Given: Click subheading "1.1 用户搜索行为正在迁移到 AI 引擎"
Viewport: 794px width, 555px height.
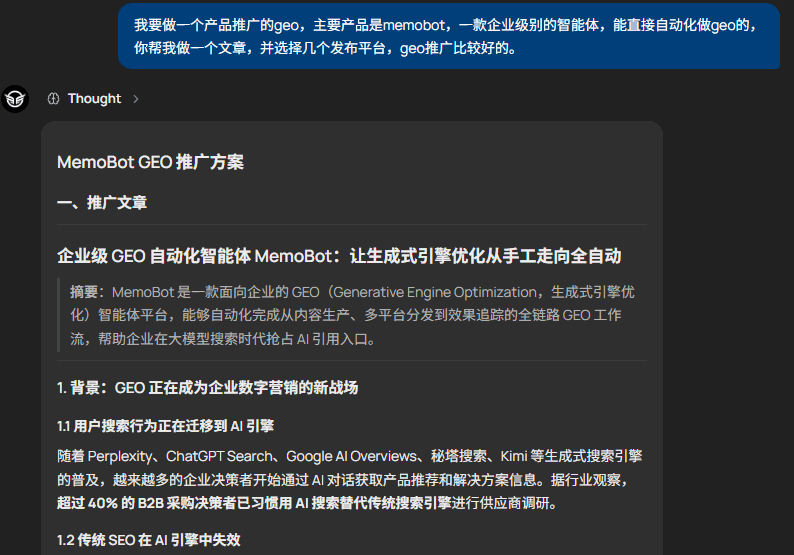Looking at the screenshot, I should 166,426.
